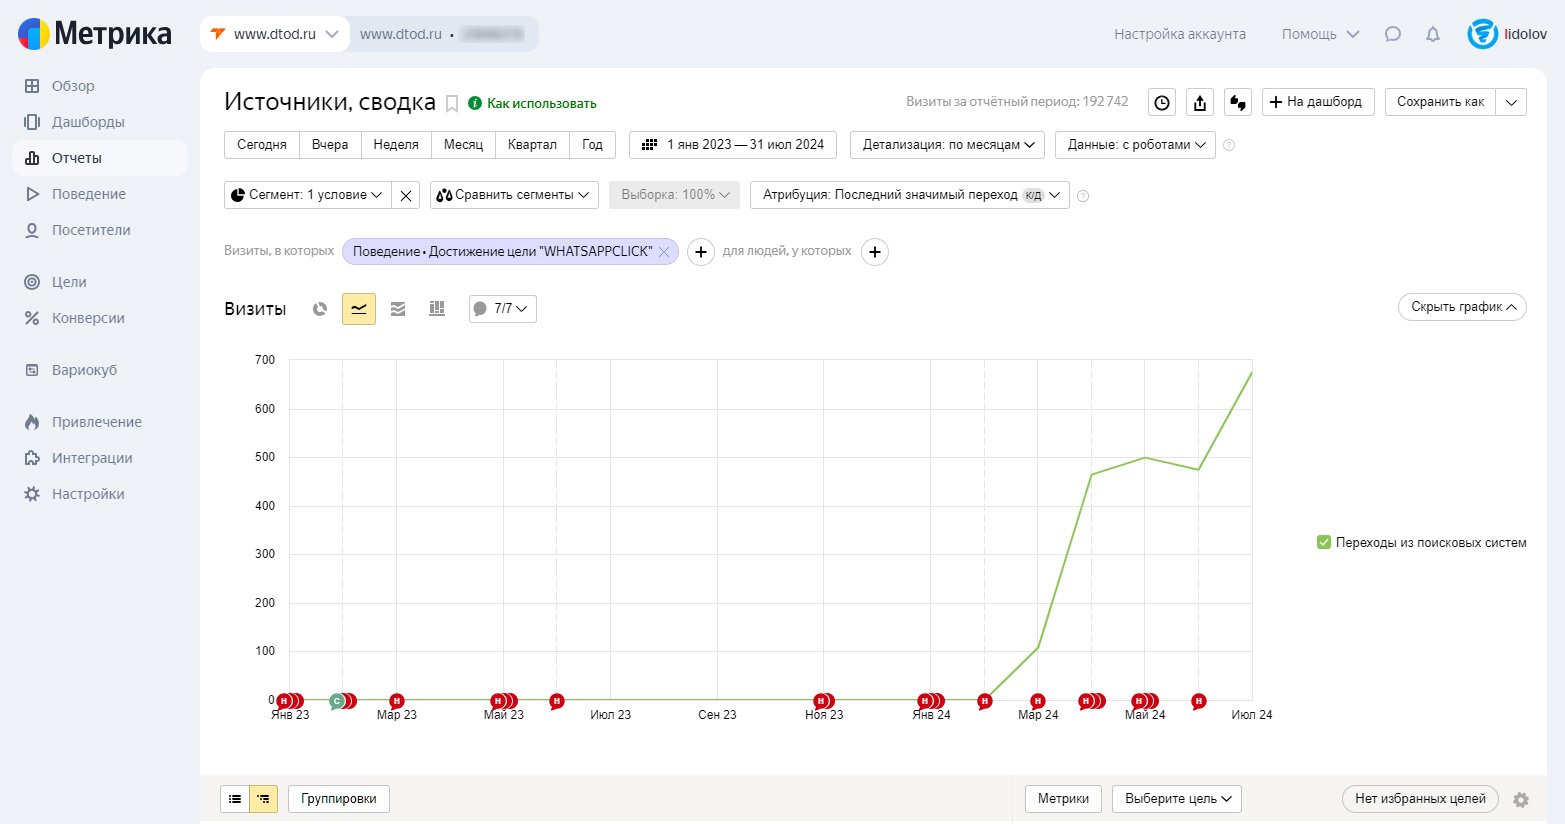The height and width of the screenshot is (824, 1565).
Task: Select the pie chart view icon
Action: pyautogui.click(x=320, y=309)
